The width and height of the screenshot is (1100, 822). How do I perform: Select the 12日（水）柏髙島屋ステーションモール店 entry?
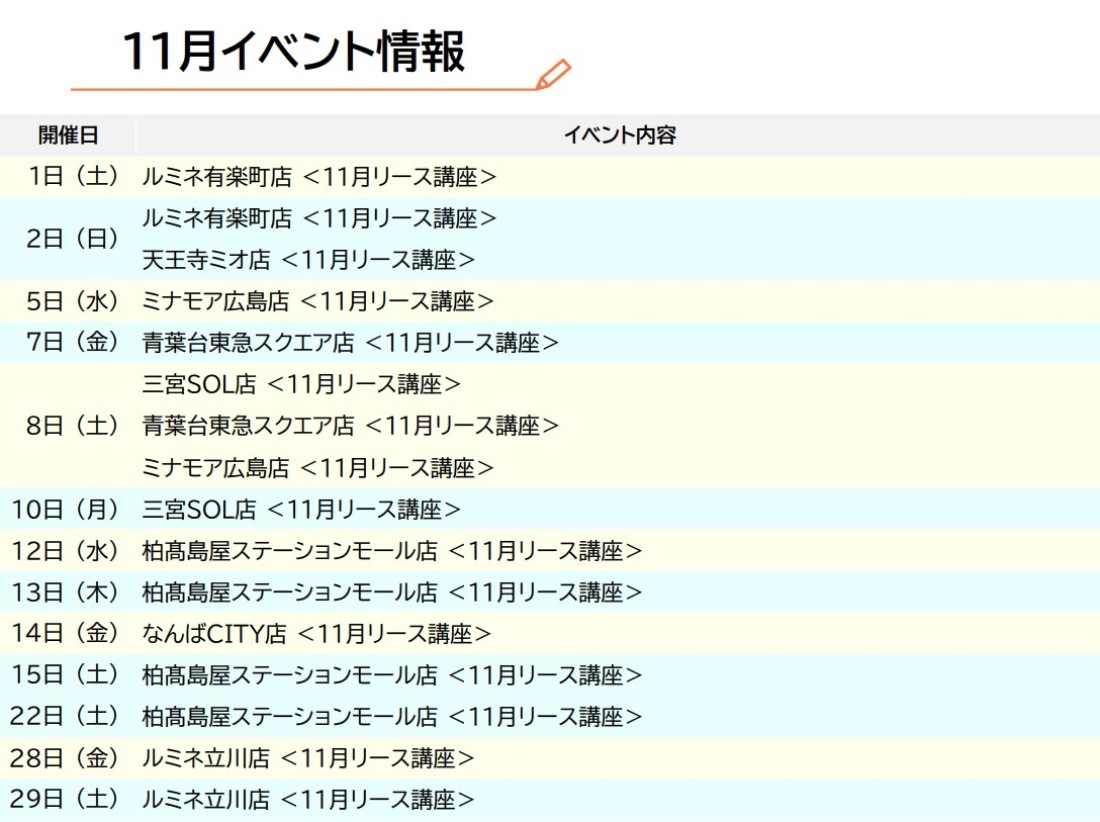391,551
